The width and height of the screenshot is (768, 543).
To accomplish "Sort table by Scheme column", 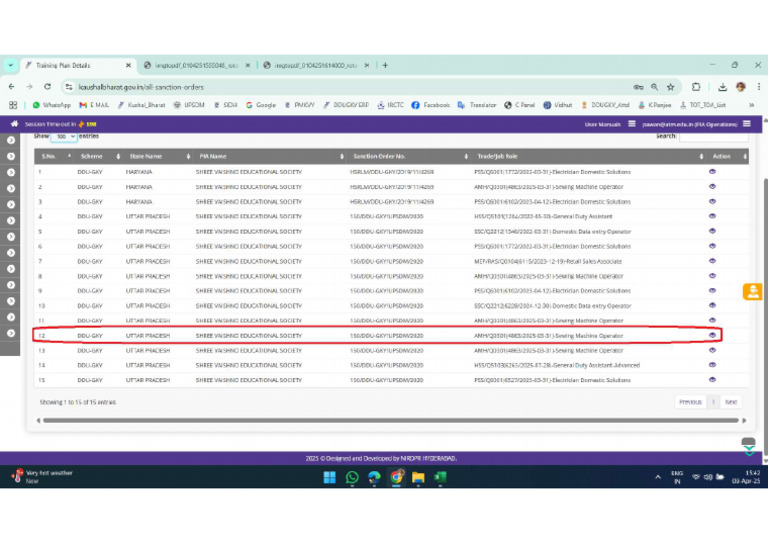I will coord(98,156).
